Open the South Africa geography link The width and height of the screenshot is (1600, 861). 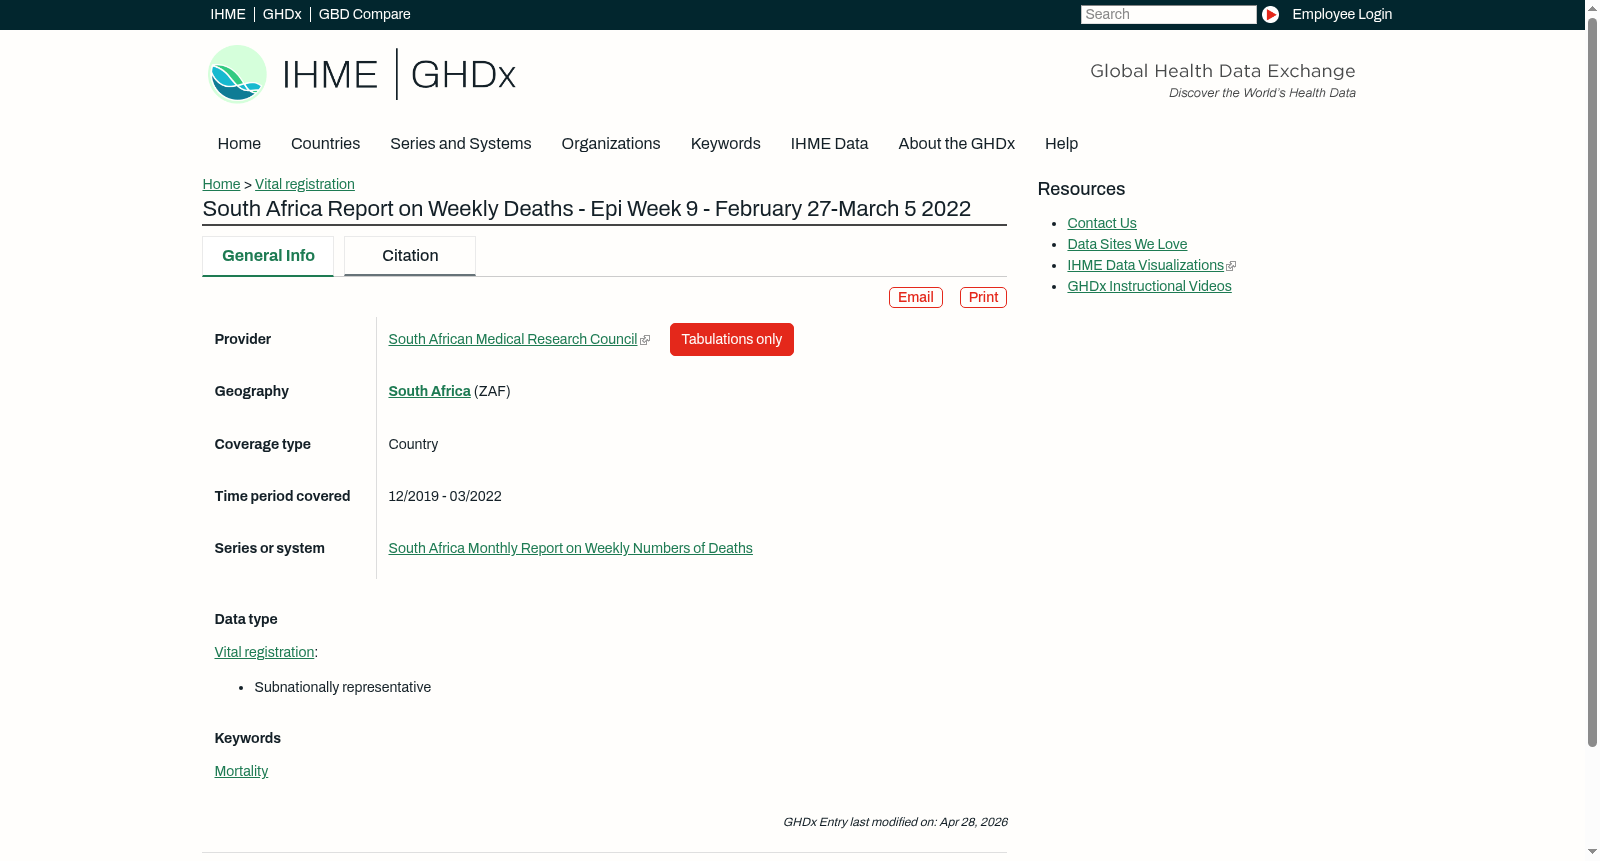429,391
